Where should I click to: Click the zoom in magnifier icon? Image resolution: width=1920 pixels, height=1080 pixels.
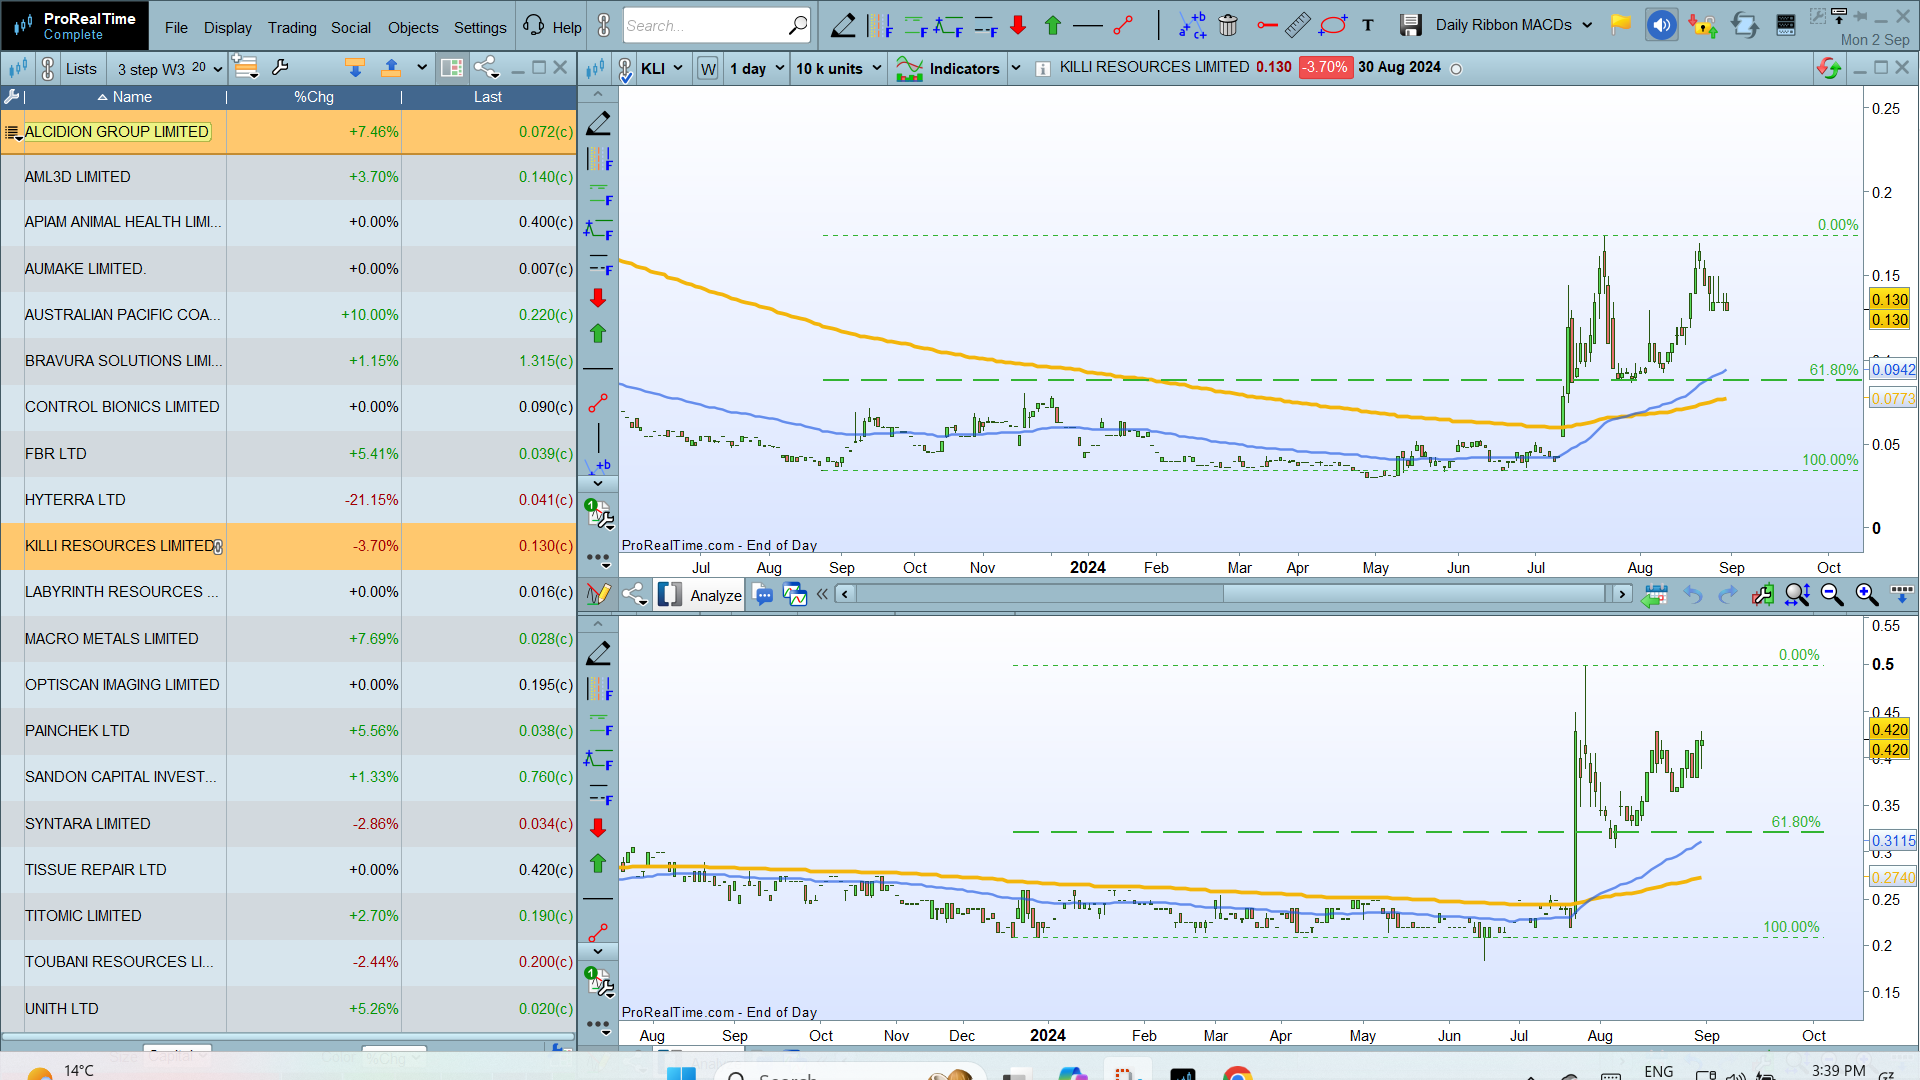1866,595
